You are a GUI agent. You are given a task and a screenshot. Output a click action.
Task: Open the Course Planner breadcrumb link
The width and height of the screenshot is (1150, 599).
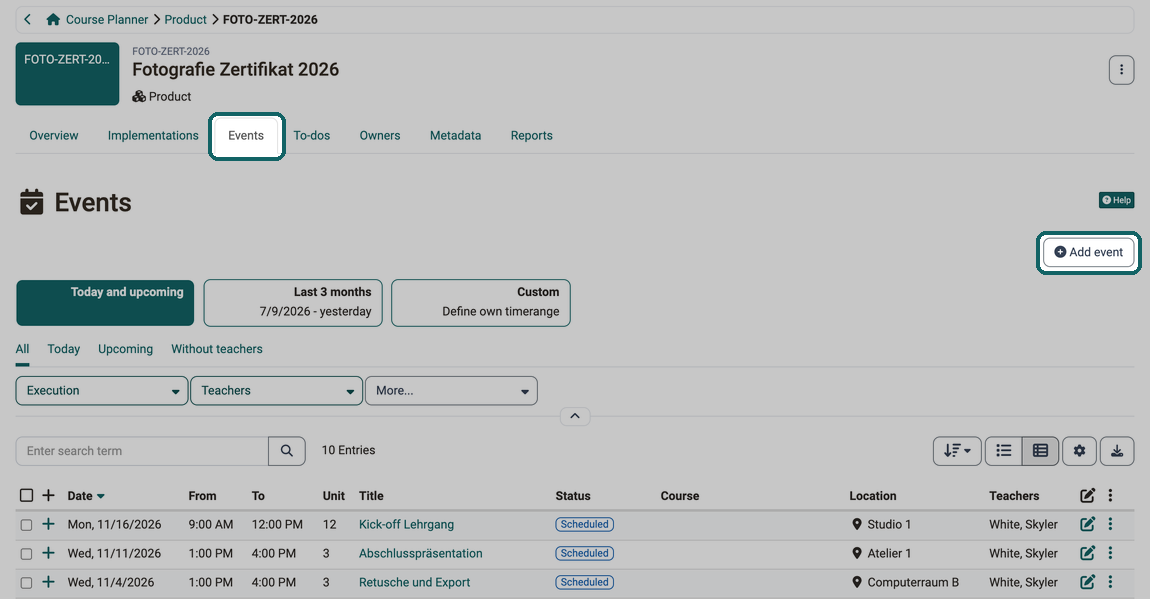click(x=107, y=20)
